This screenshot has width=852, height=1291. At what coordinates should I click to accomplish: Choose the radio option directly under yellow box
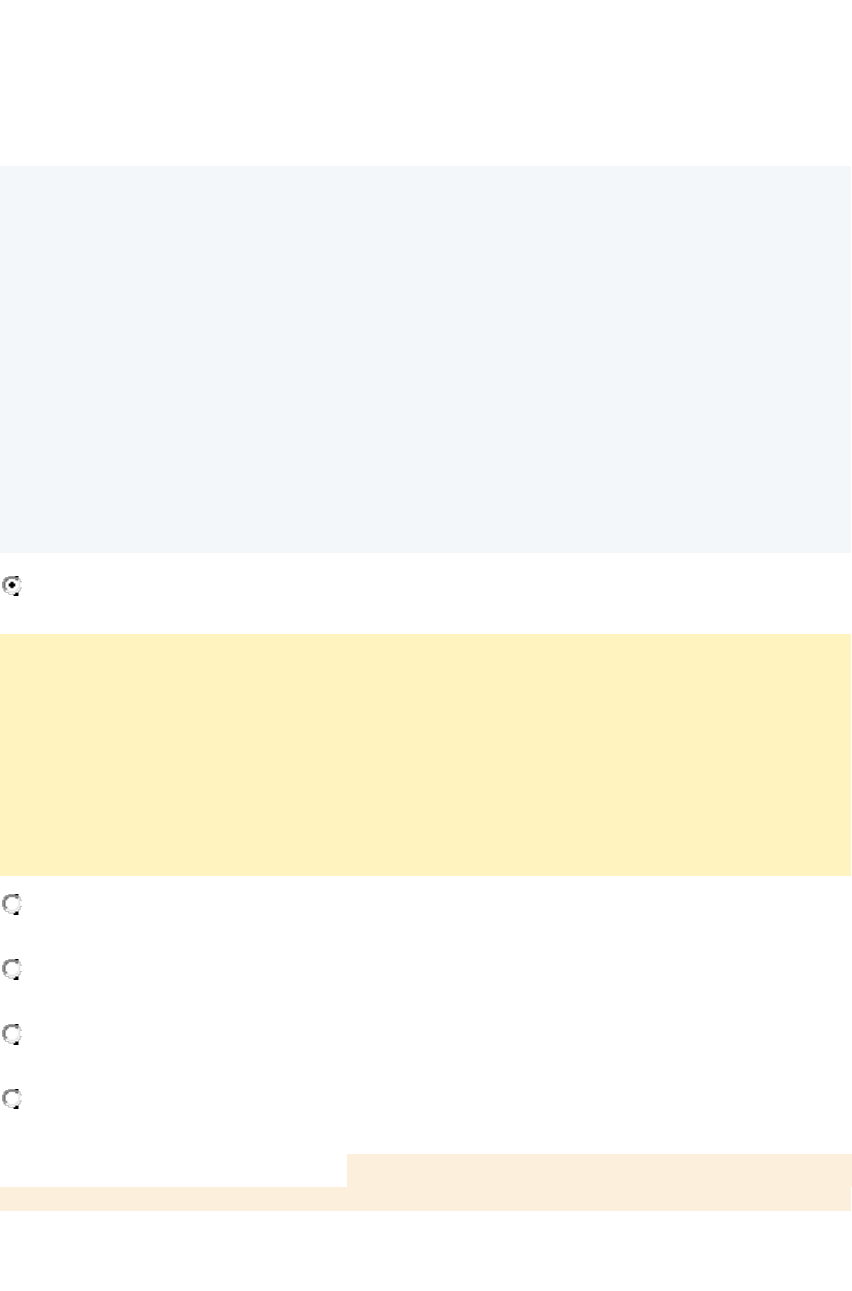[13, 905]
